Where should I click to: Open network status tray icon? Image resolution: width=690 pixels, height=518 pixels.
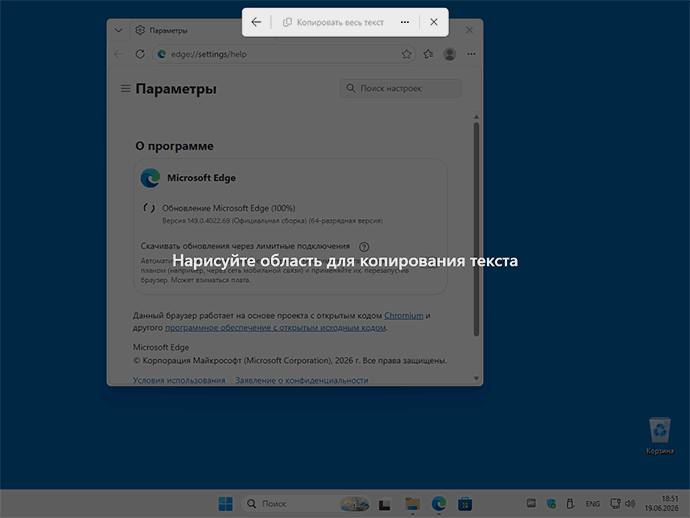(615, 503)
